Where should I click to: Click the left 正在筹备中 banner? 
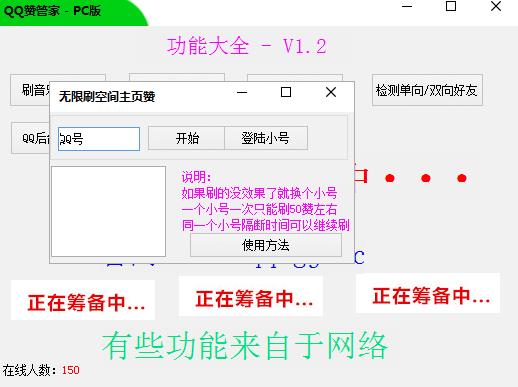tap(83, 300)
